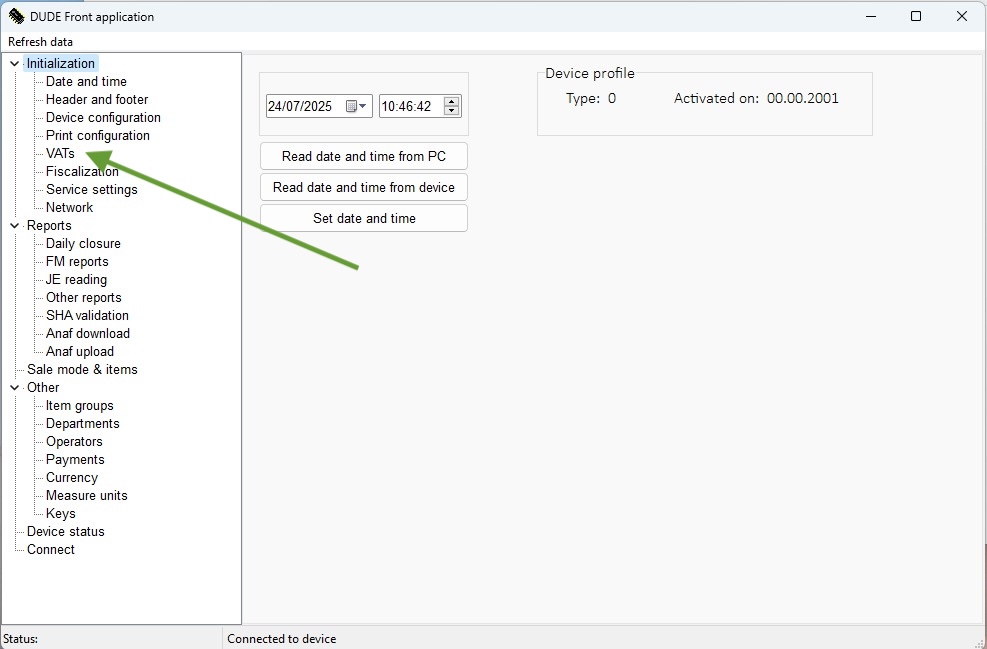Open the VATs tree item

pos(60,153)
